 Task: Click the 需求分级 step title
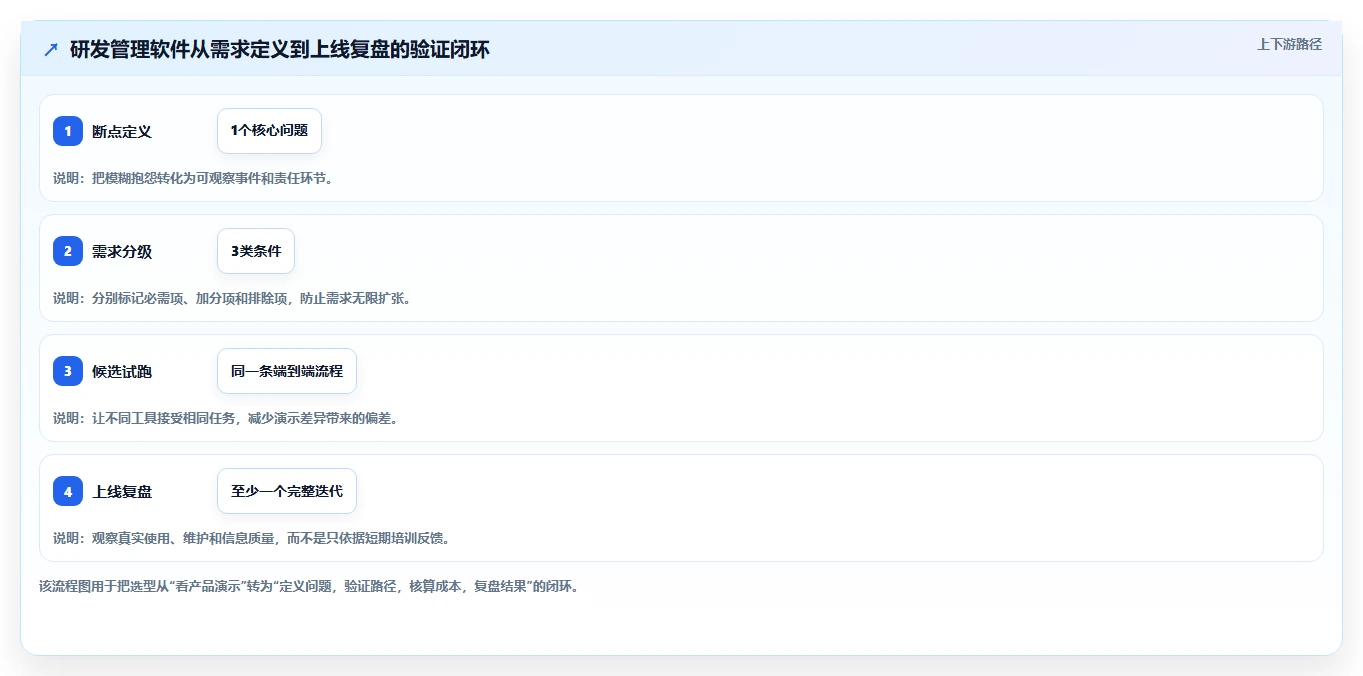[x=122, y=251]
